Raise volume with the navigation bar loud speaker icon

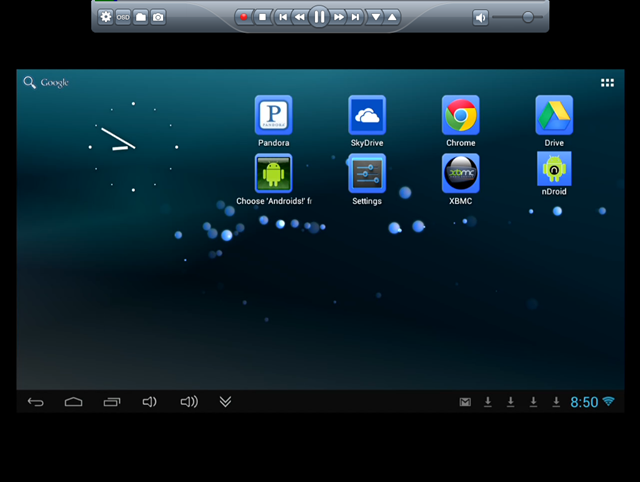pos(189,402)
